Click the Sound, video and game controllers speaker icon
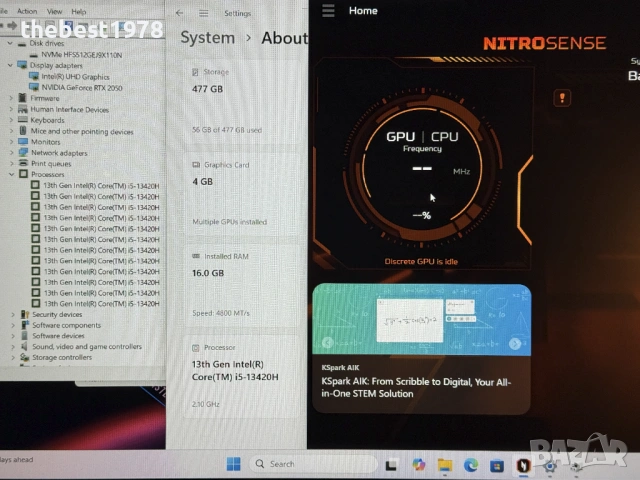Image resolution: width=640 pixels, height=480 pixels. pos(24,346)
